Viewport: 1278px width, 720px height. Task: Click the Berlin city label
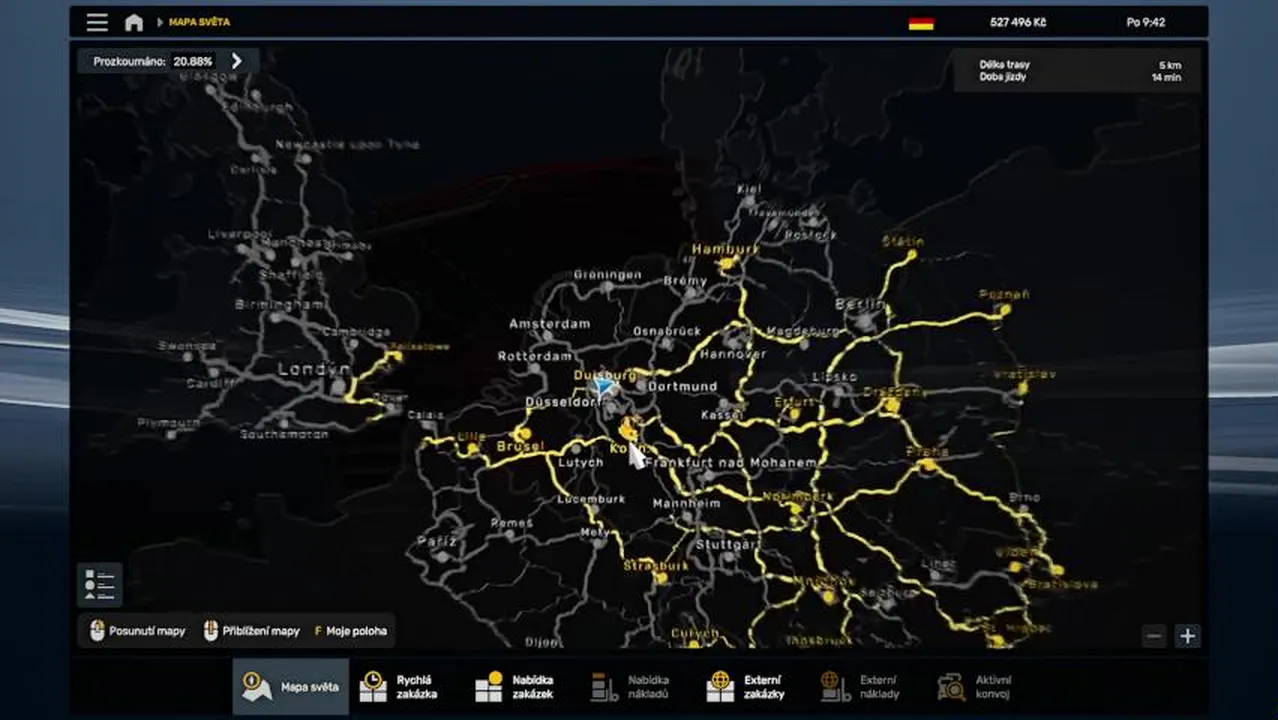pyautogui.click(x=860, y=304)
